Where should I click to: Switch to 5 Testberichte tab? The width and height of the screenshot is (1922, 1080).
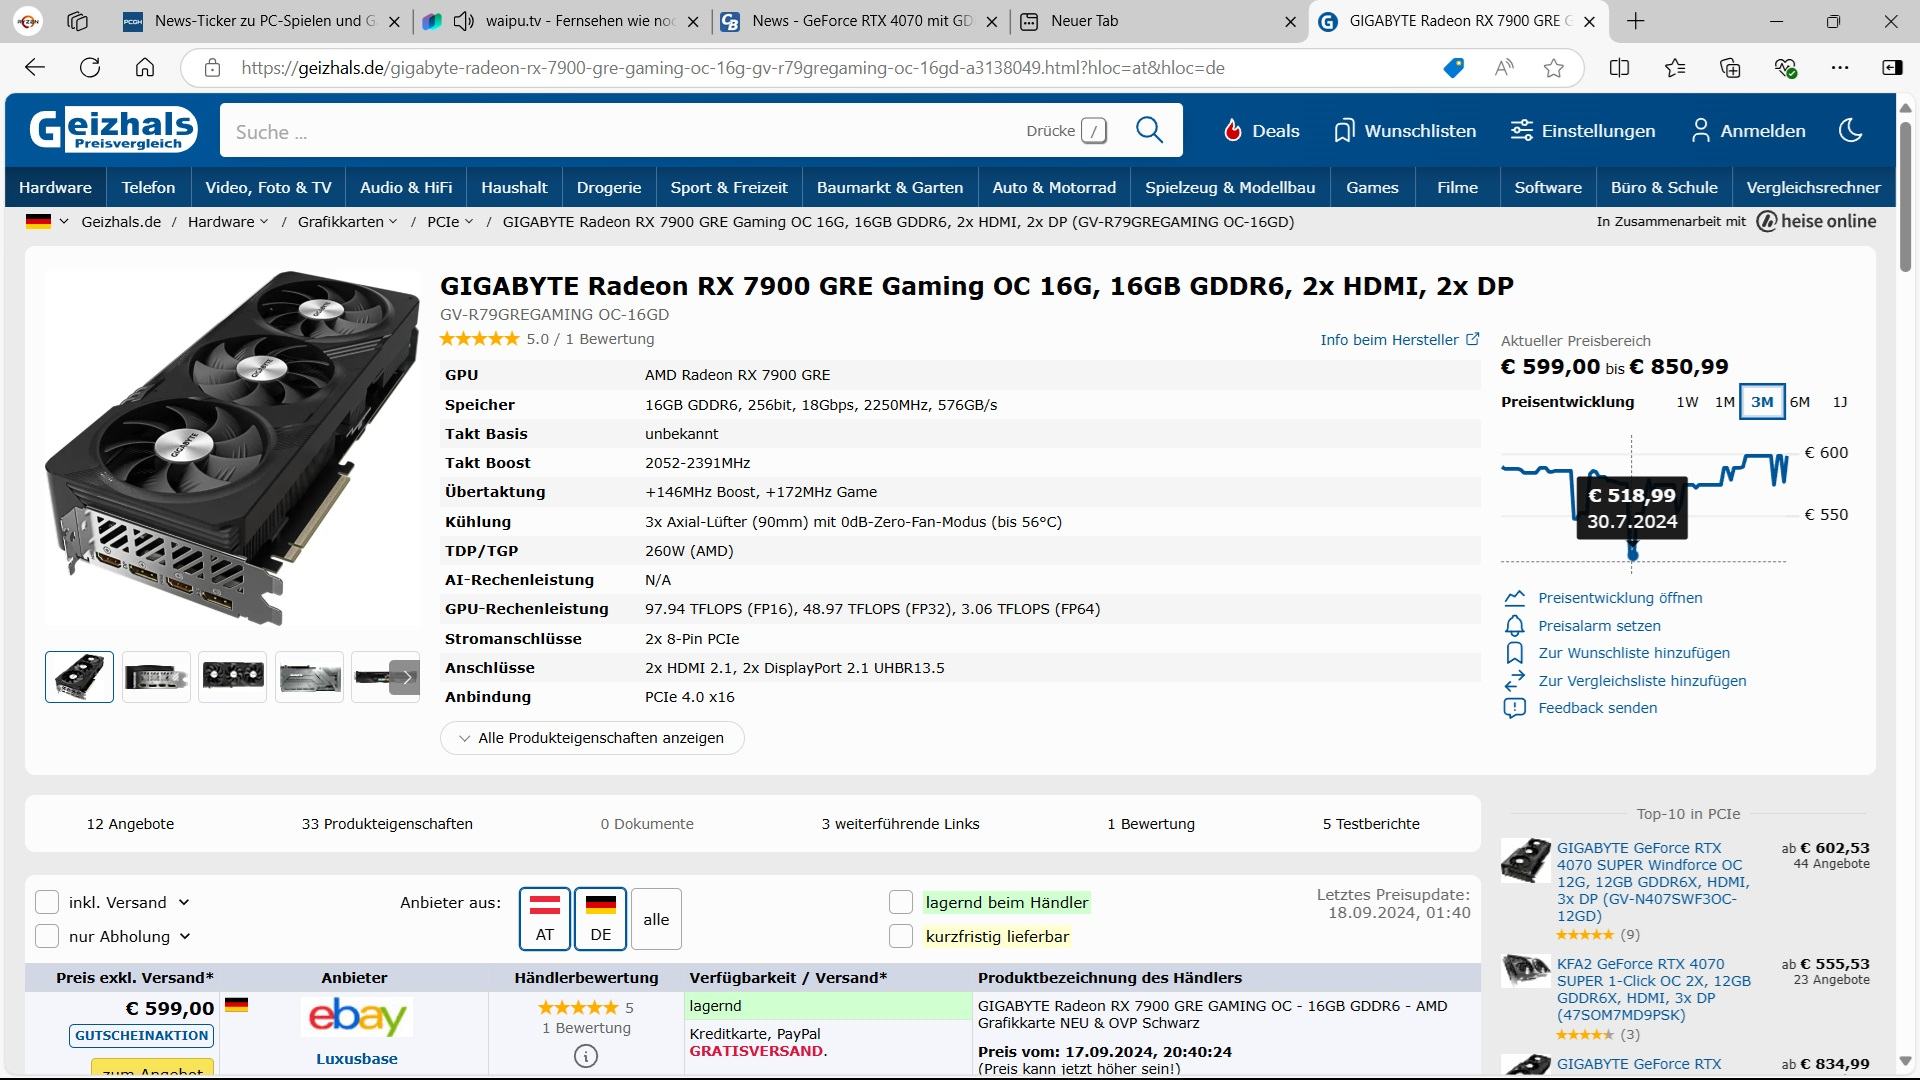pyautogui.click(x=1370, y=824)
